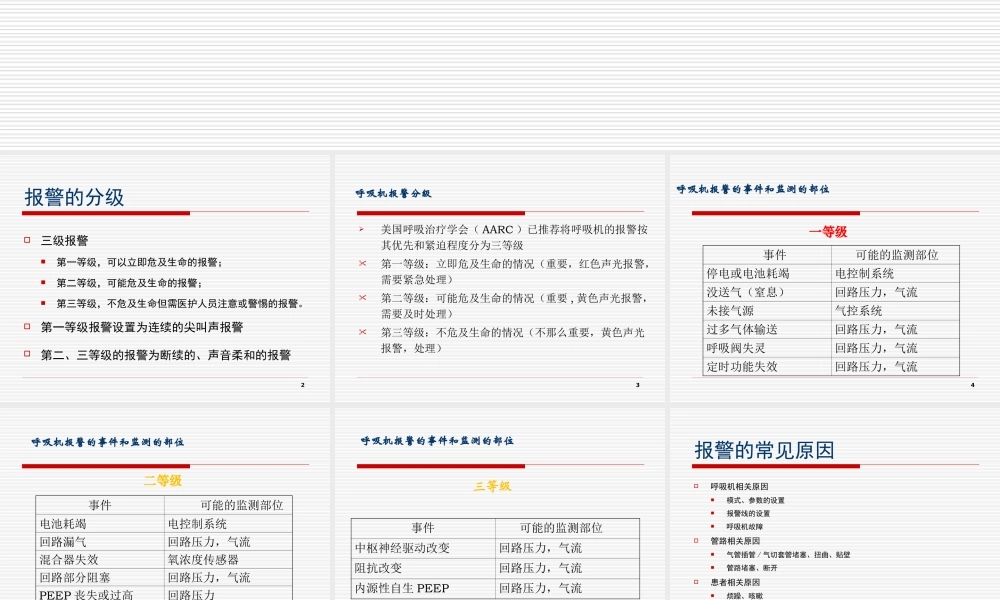Click the square bullet before 呼吸机相关原因
1000x600 pixels.
(x=694, y=485)
